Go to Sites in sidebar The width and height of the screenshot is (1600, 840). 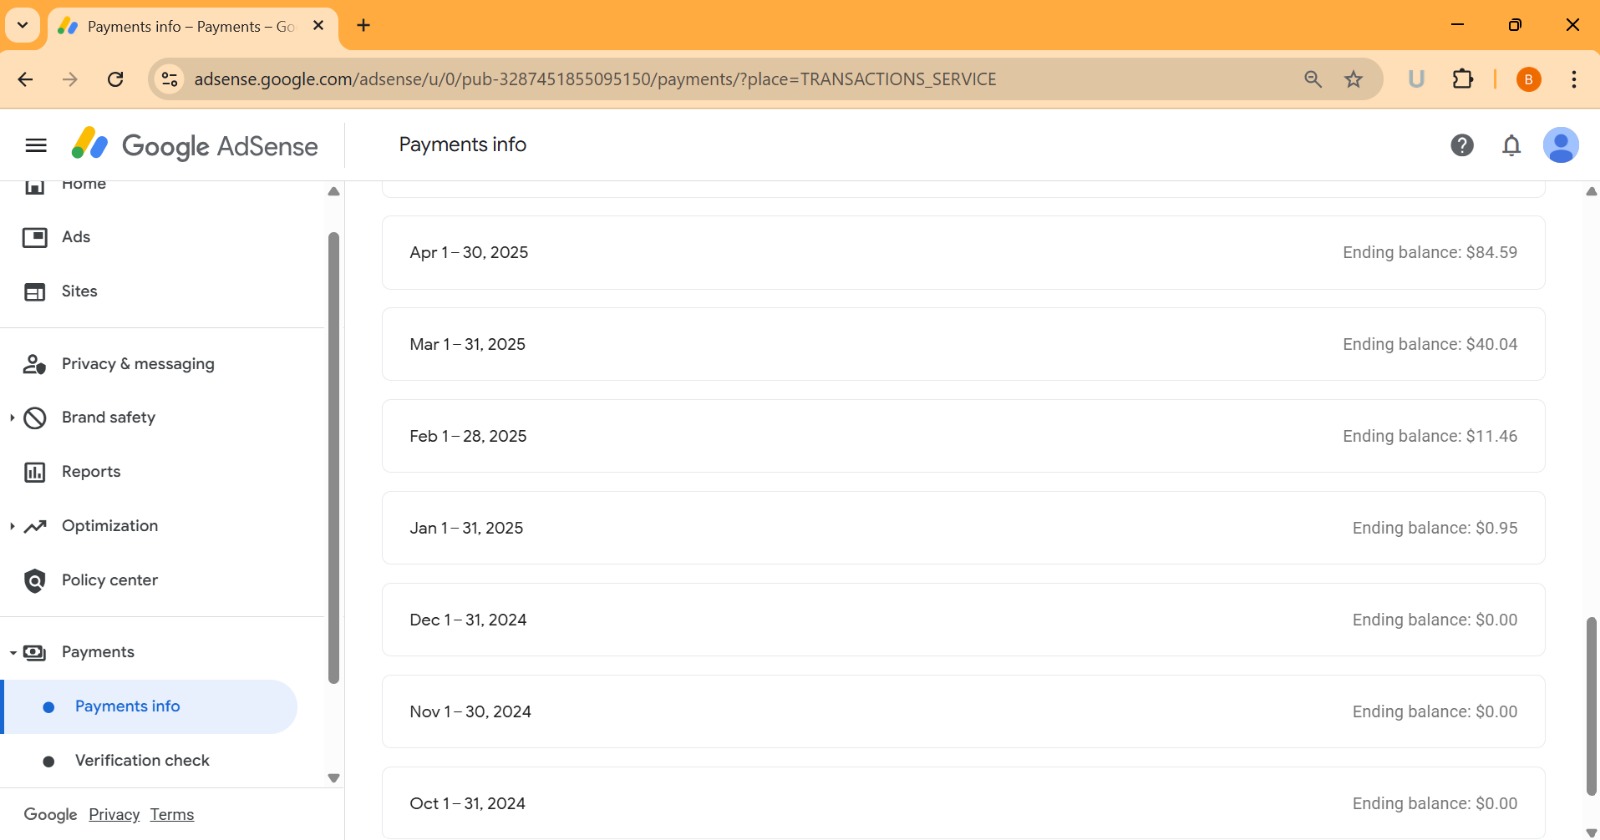tap(79, 291)
